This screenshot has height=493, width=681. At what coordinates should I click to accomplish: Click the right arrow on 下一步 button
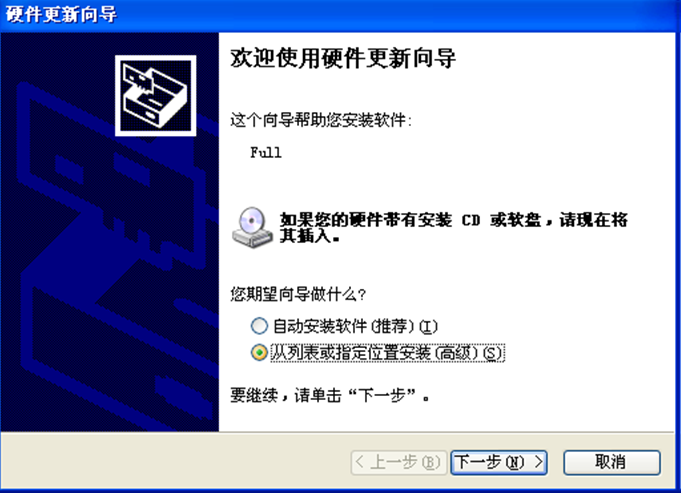click(539, 462)
